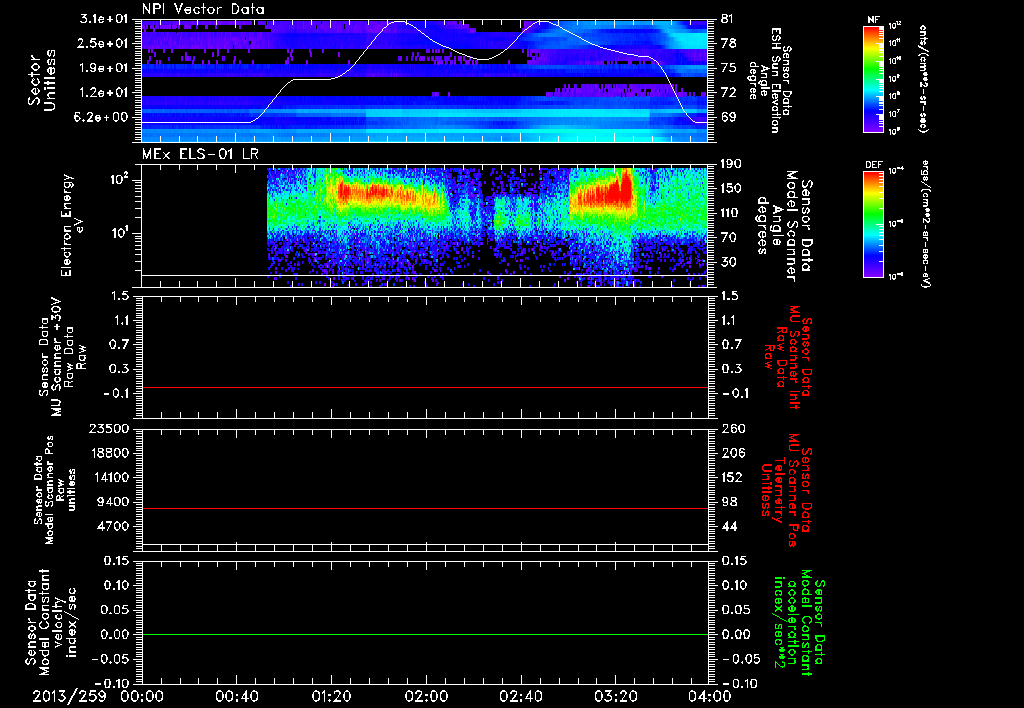Click the 04:00 time tick label
Image resolution: width=1024 pixels, height=708 pixels.
[710, 696]
